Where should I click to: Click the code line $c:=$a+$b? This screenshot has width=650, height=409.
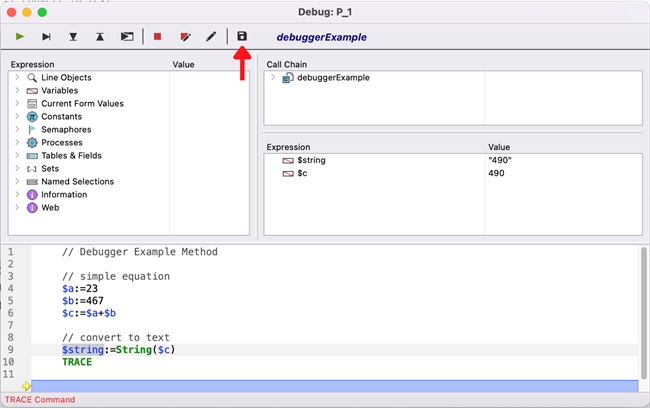pyautogui.click(x=88, y=313)
